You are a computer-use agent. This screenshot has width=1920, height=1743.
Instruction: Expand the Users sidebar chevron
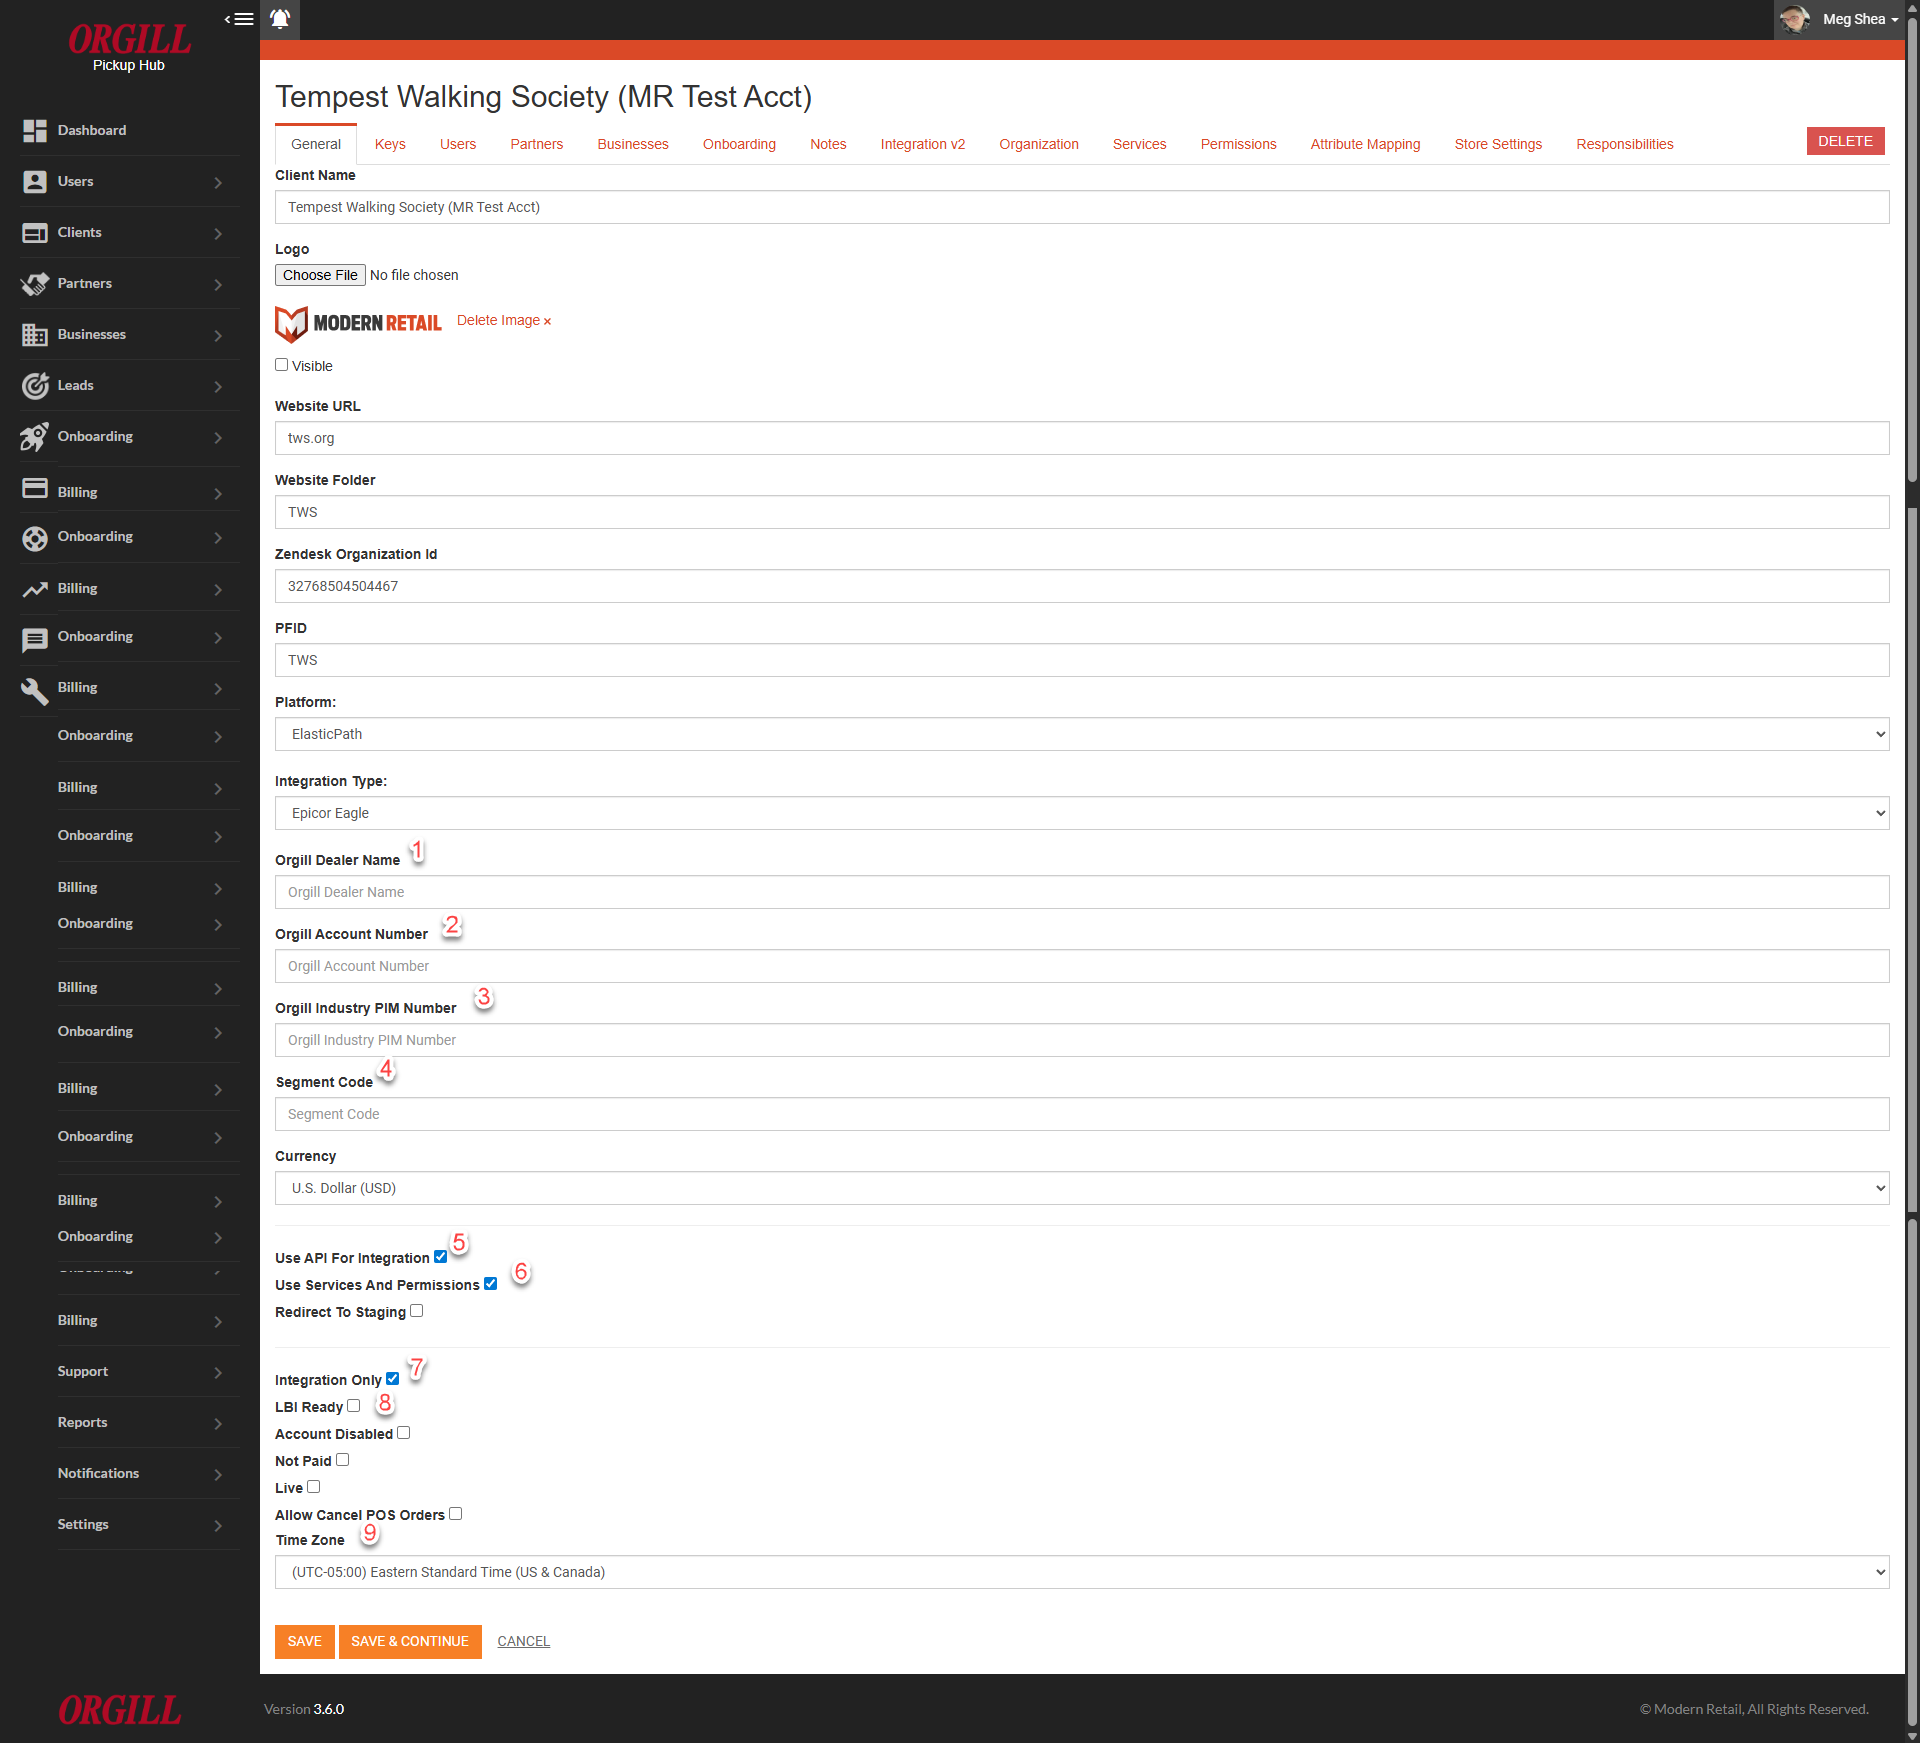coord(218,183)
